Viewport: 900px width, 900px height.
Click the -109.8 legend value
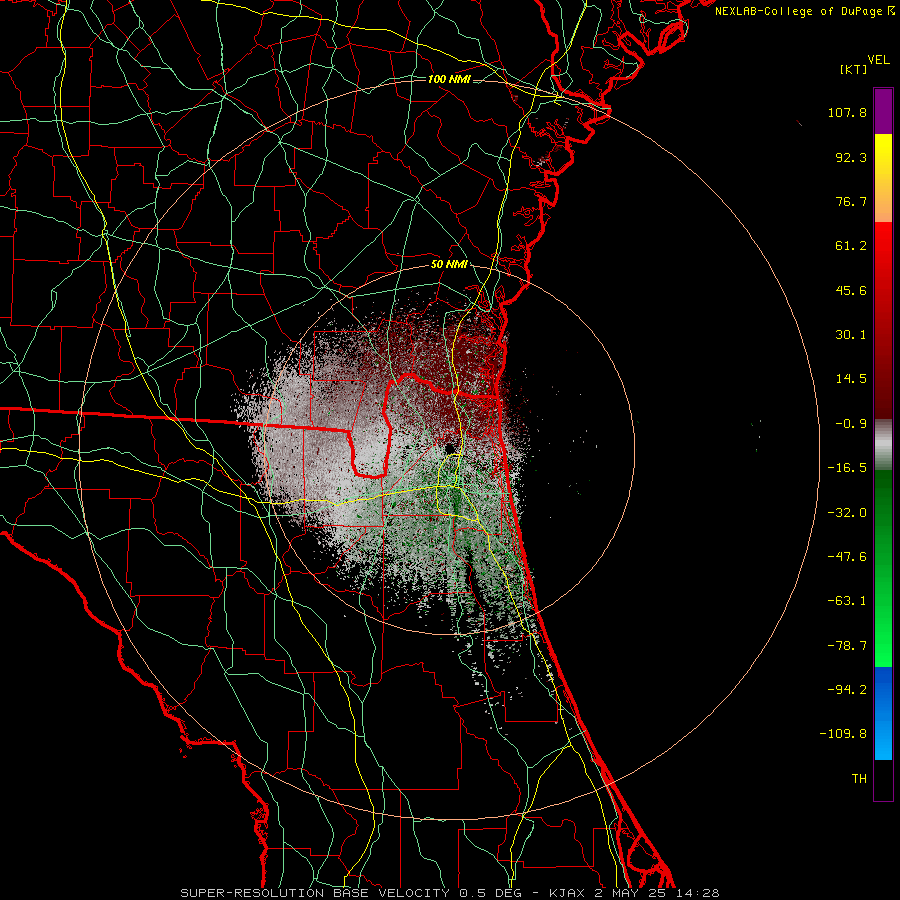(x=843, y=734)
